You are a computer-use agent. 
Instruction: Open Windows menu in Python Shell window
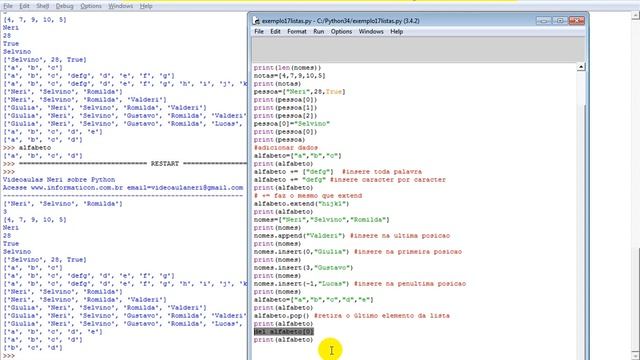click(x=120, y=6)
